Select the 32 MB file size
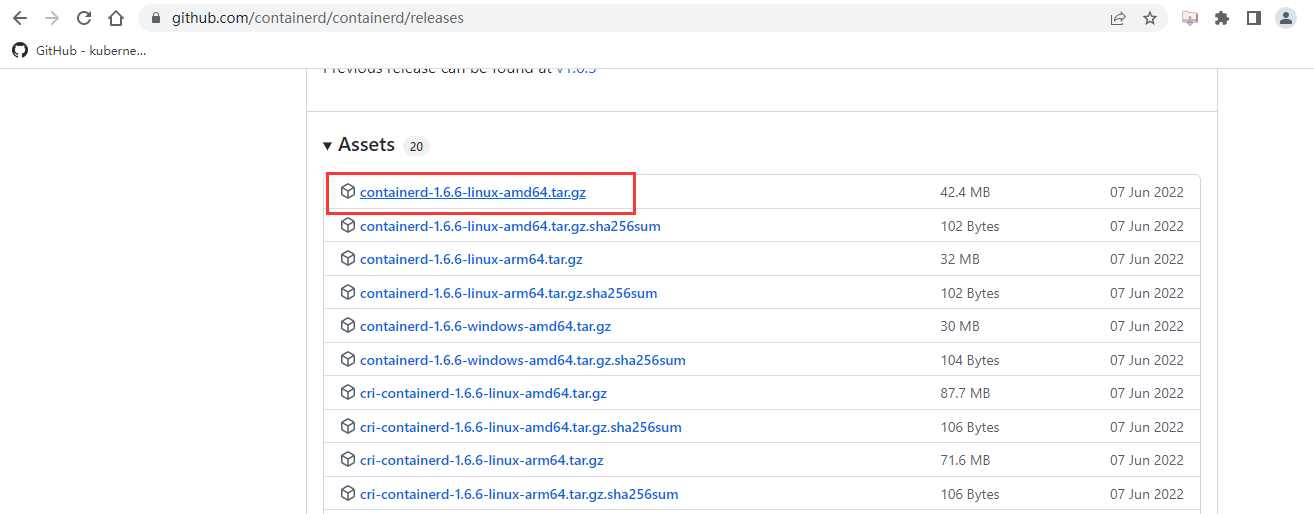Image resolution: width=1314 pixels, height=514 pixels. [x=960, y=259]
